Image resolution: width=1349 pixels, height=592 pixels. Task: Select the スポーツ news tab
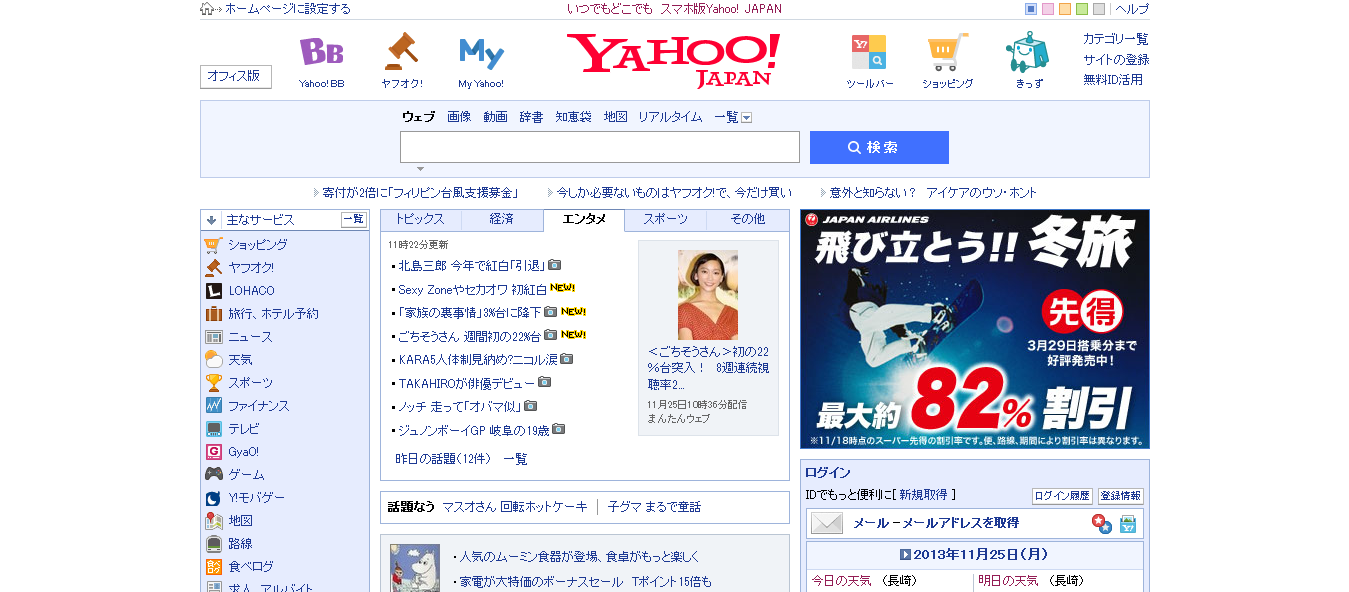665,220
